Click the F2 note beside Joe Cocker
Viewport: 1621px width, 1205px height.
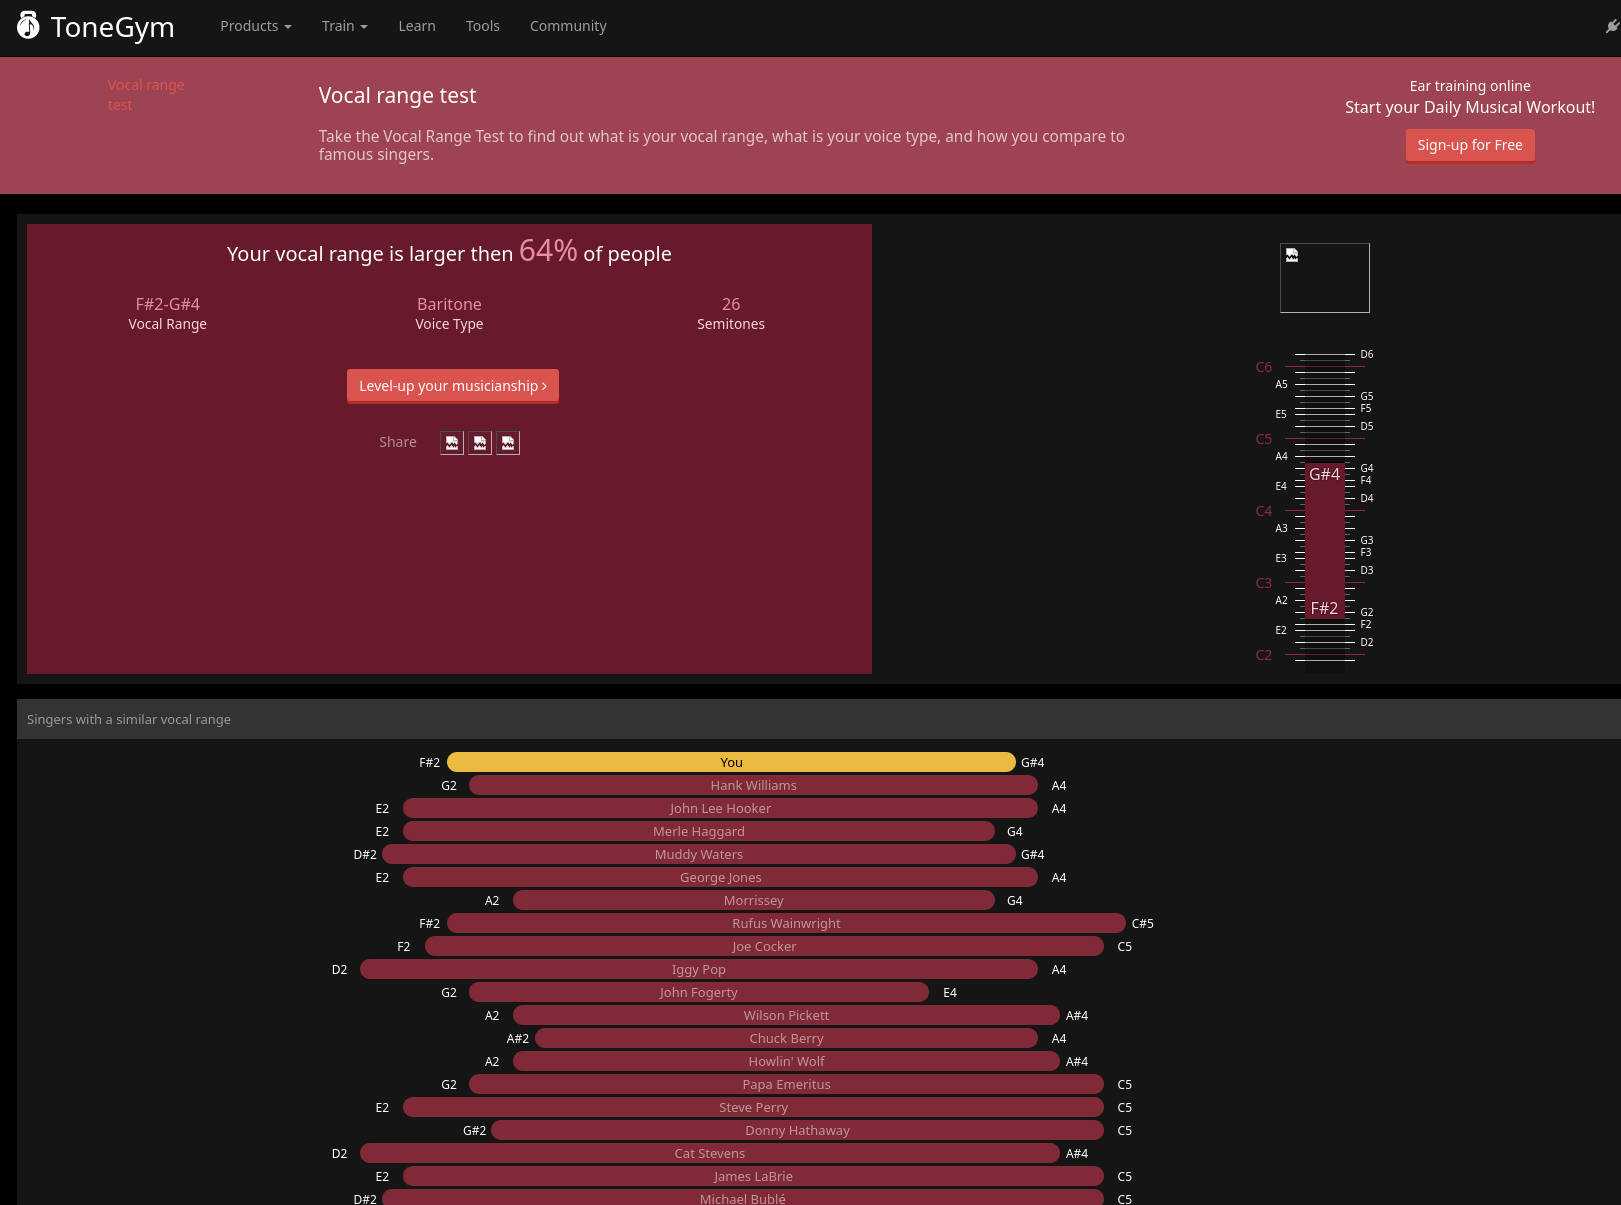click(x=404, y=946)
